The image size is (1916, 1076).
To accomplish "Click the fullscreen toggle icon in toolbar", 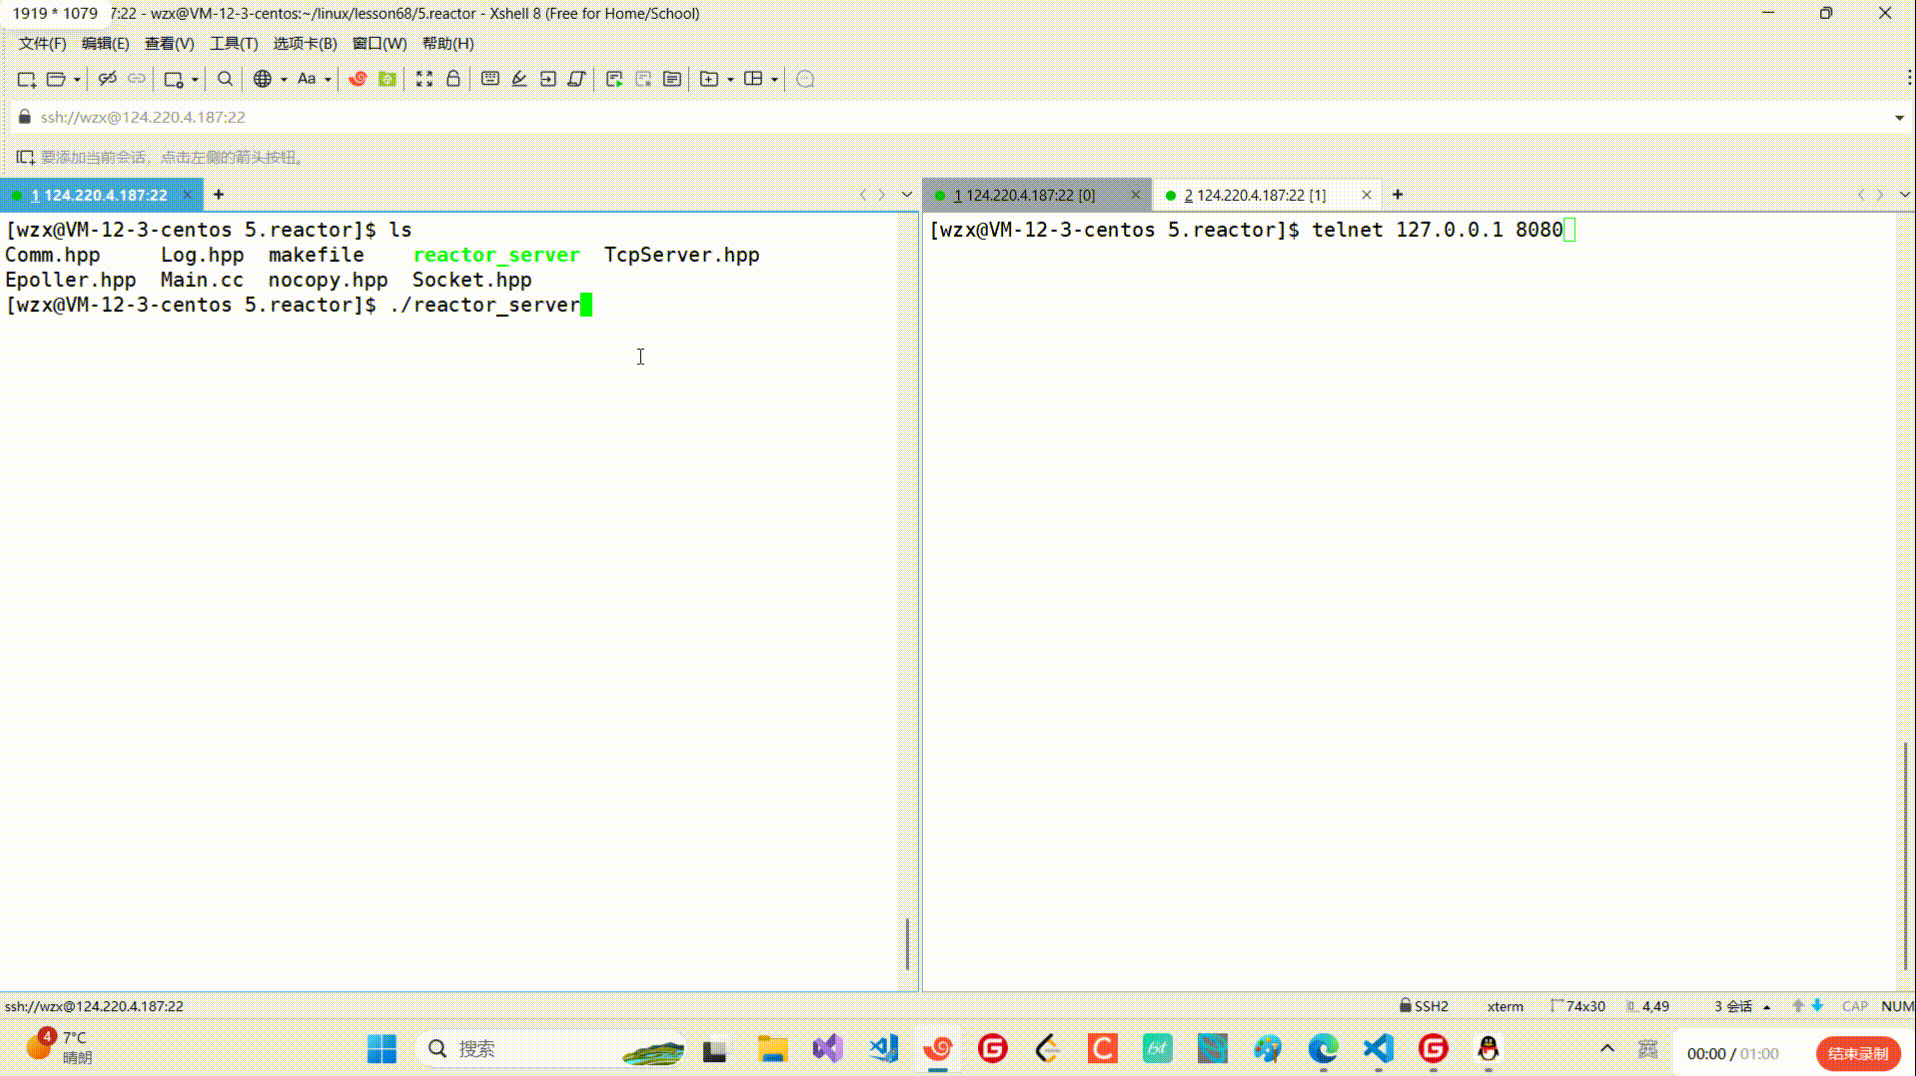I will (x=424, y=79).
